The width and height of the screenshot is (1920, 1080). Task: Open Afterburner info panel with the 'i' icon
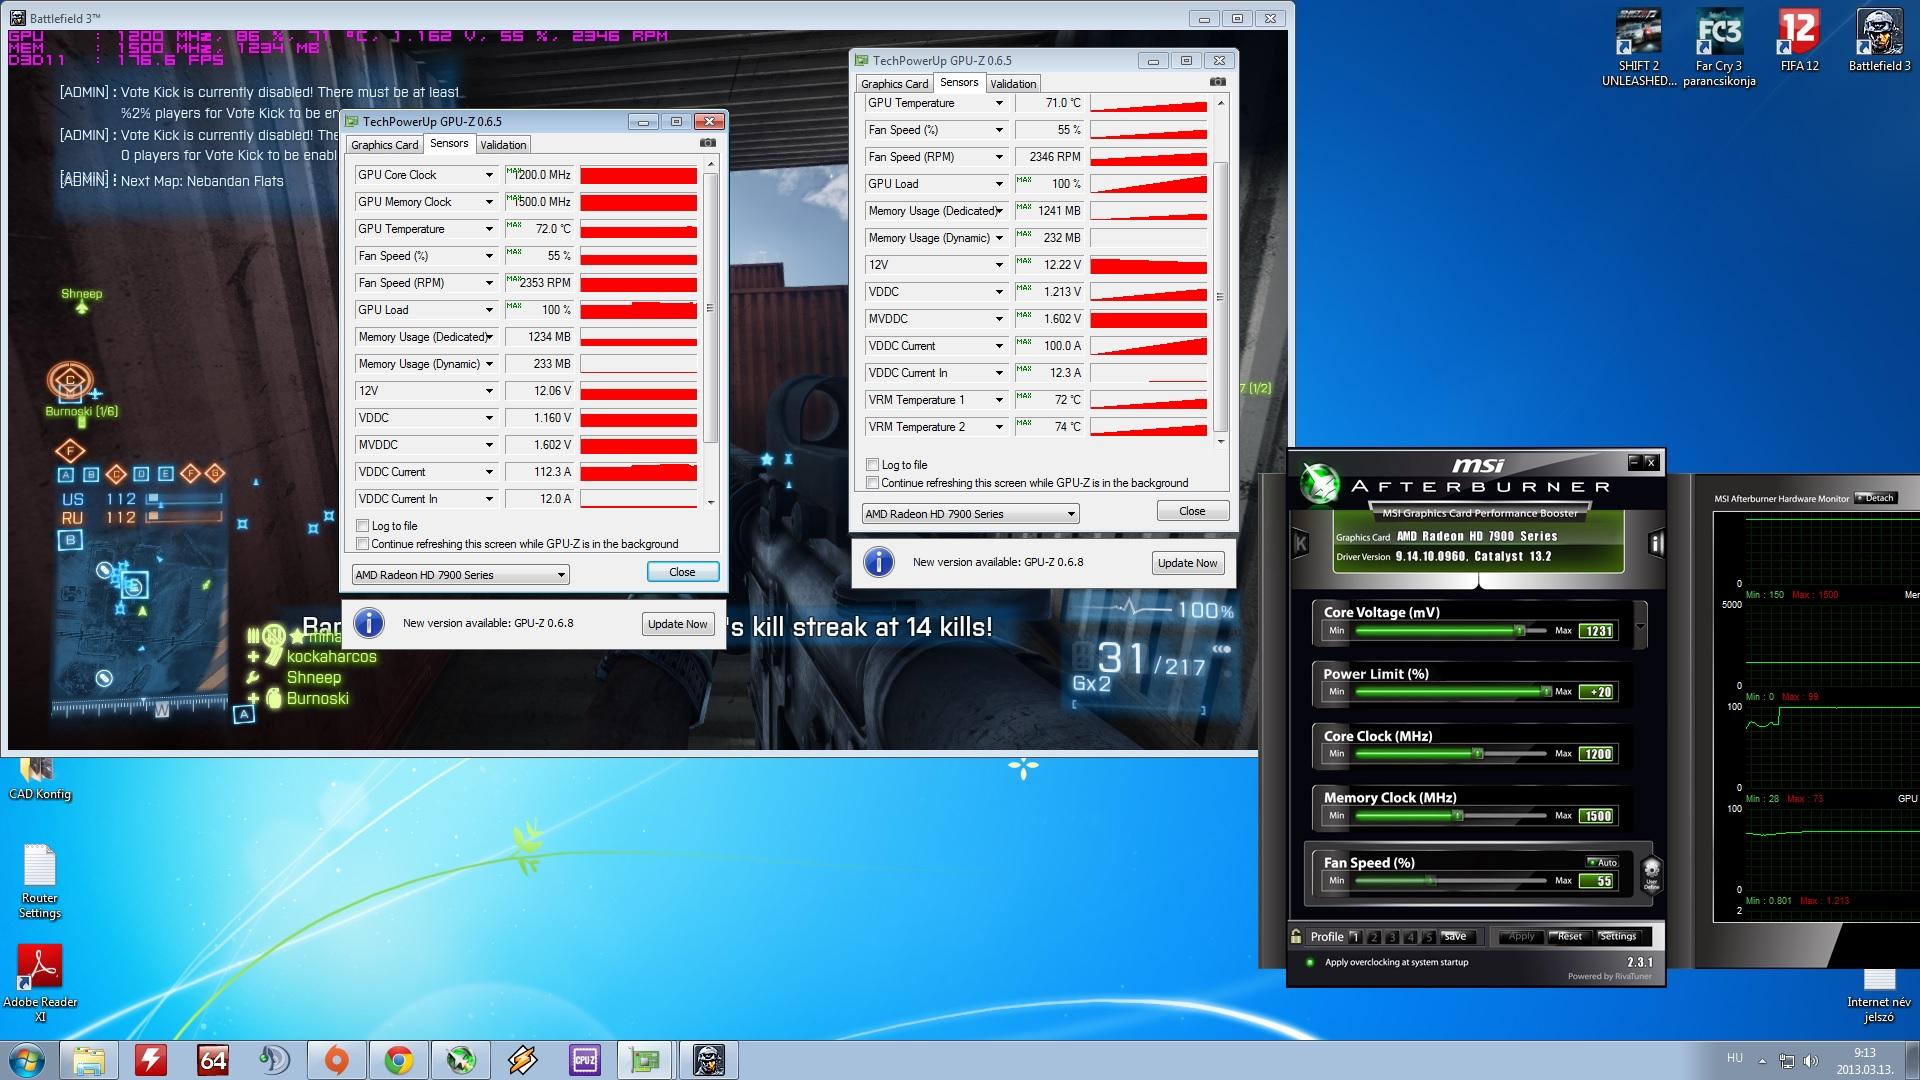(x=1655, y=543)
